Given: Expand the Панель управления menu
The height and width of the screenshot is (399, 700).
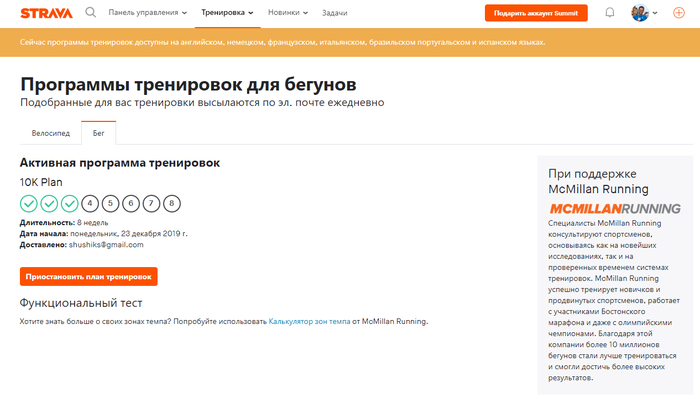Looking at the screenshot, I should [x=147, y=12].
